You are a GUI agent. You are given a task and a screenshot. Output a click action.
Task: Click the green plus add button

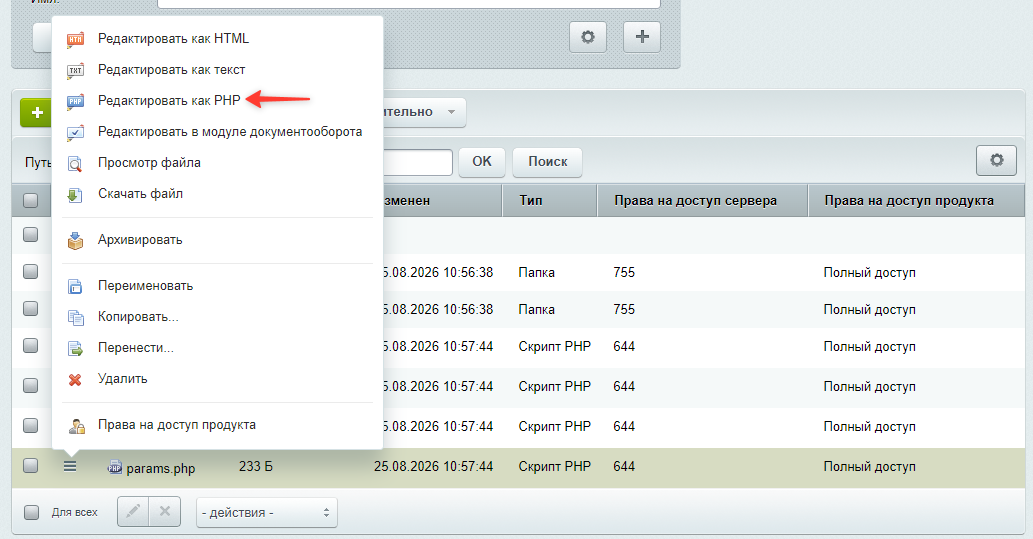(37, 113)
